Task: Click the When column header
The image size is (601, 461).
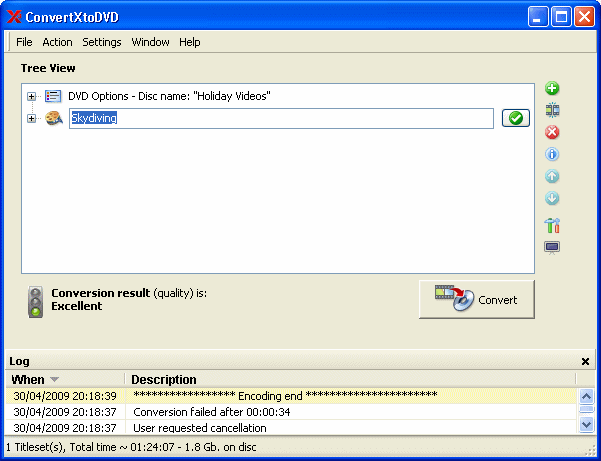Action: (65, 379)
